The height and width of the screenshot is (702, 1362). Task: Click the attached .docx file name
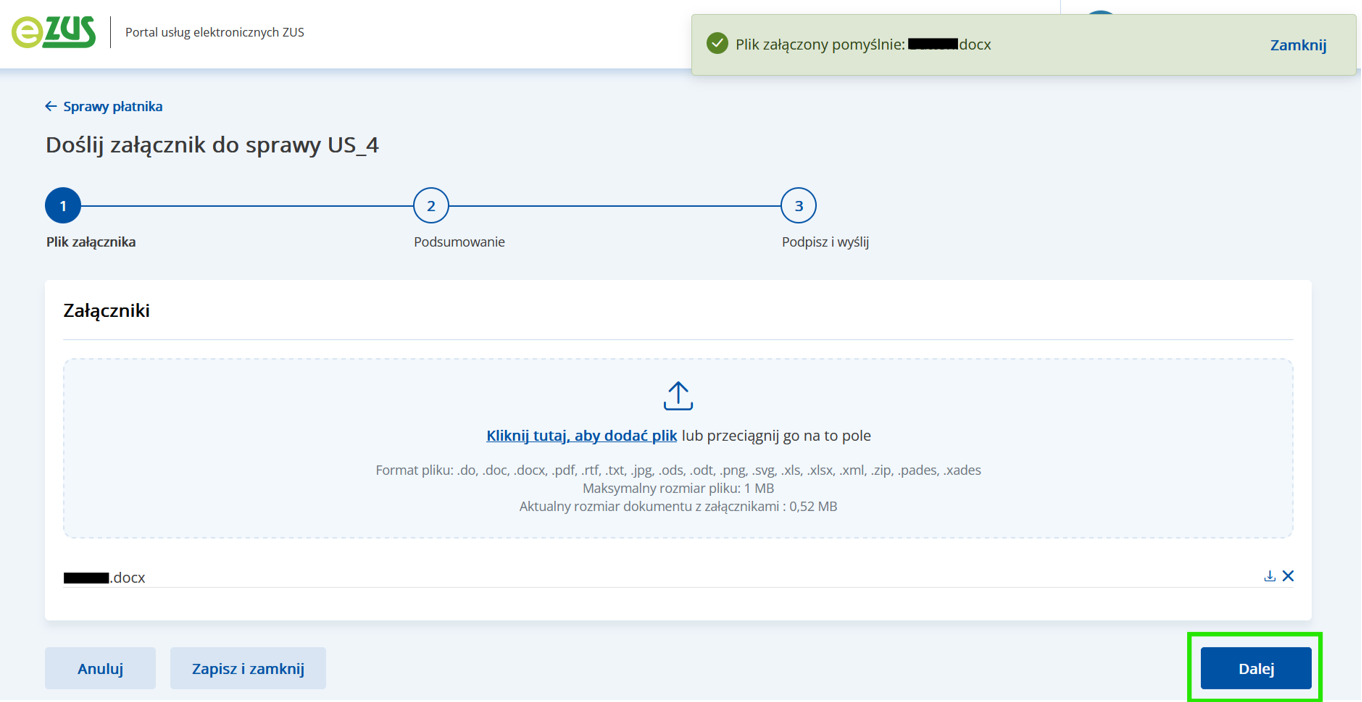click(x=105, y=578)
